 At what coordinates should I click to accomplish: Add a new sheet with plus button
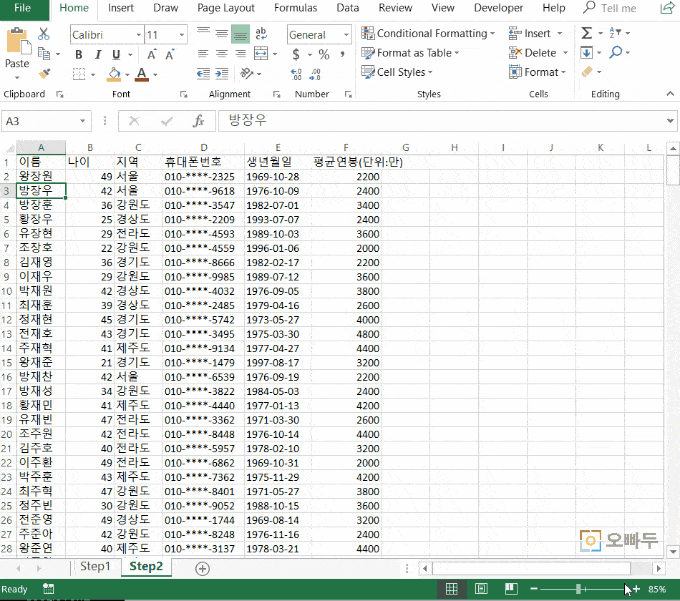(x=203, y=568)
